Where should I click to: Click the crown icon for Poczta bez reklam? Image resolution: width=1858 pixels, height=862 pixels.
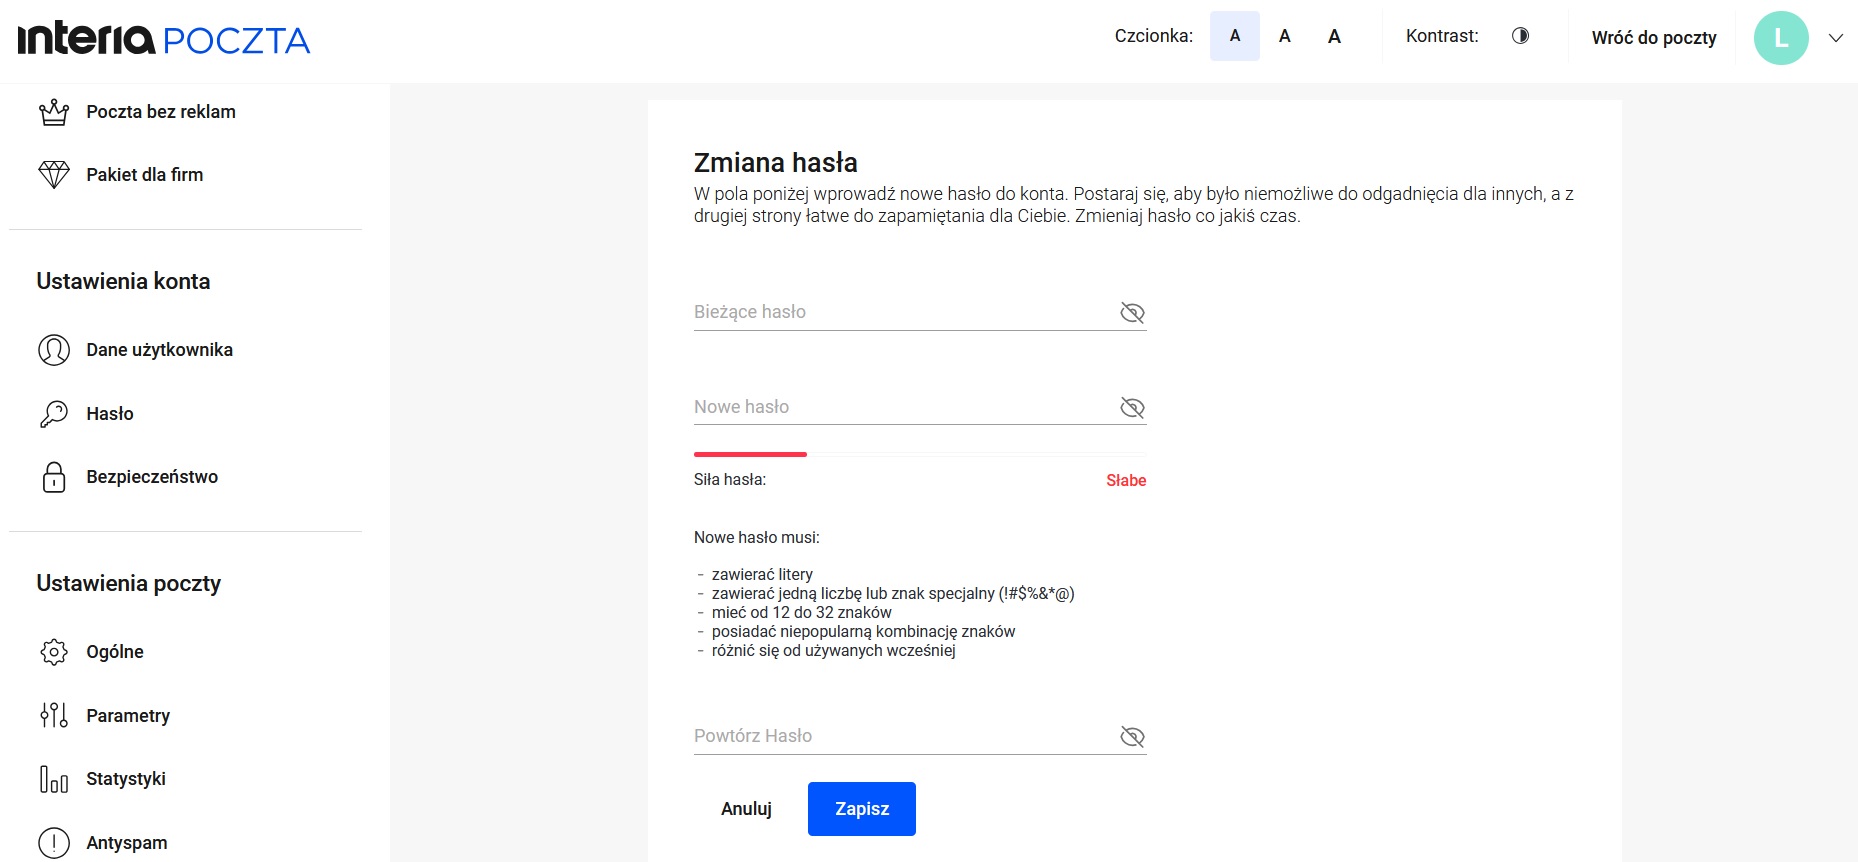click(54, 112)
